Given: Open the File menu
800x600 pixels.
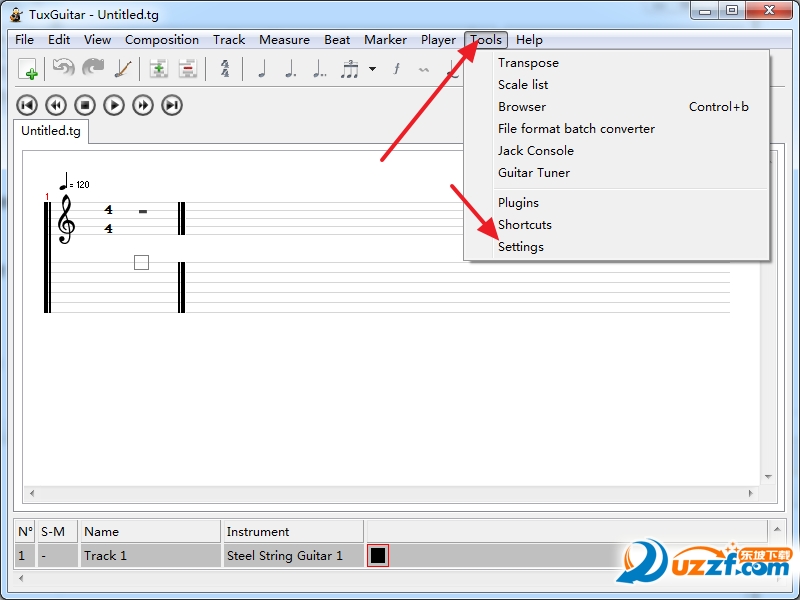Looking at the screenshot, I should (24, 40).
